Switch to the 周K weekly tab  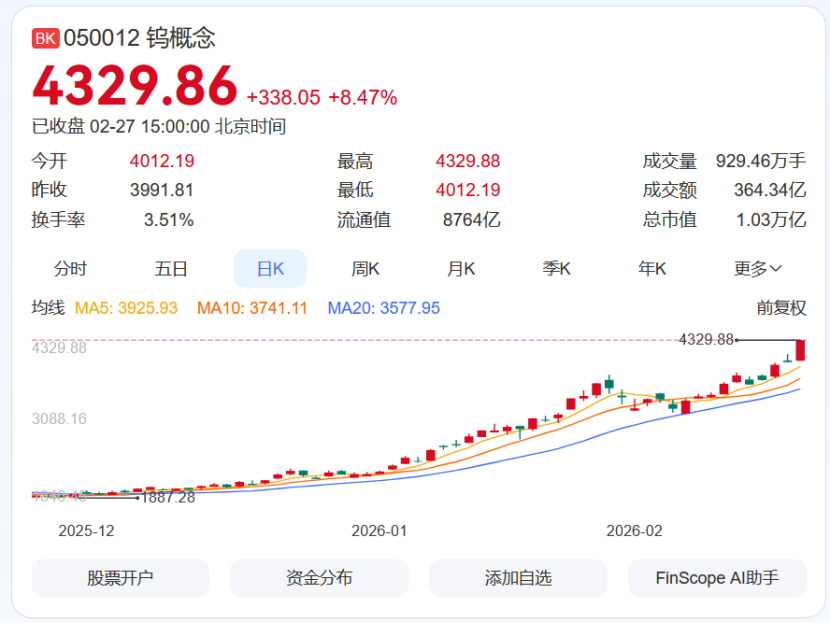[x=365, y=268]
